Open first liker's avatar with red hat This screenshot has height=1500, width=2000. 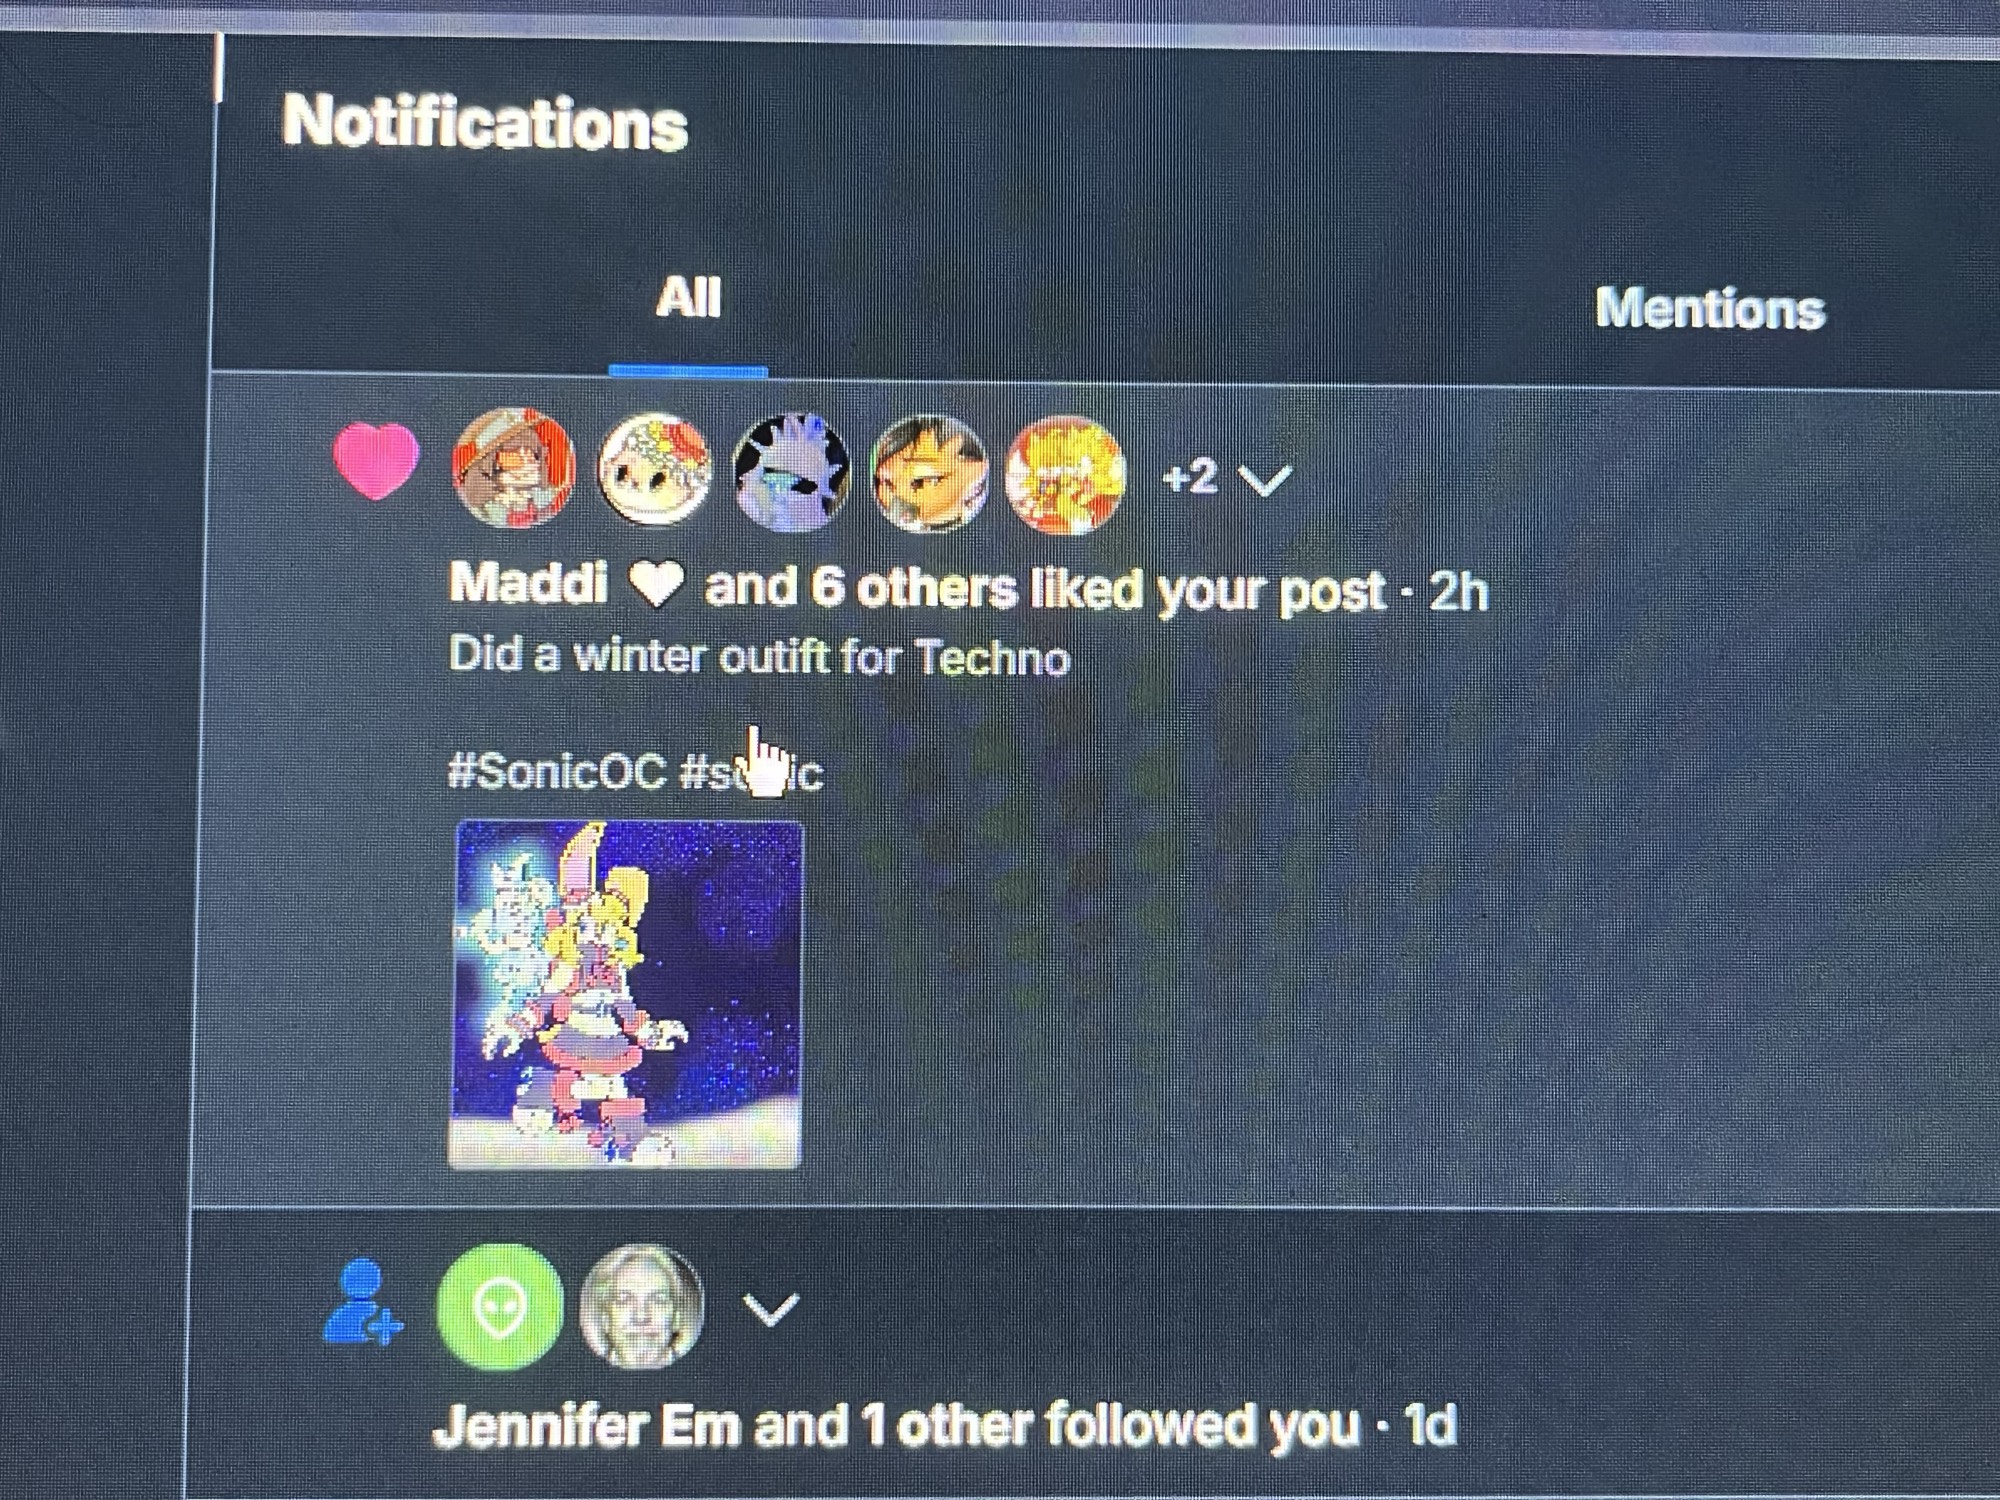pyautogui.click(x=514, y=467)
